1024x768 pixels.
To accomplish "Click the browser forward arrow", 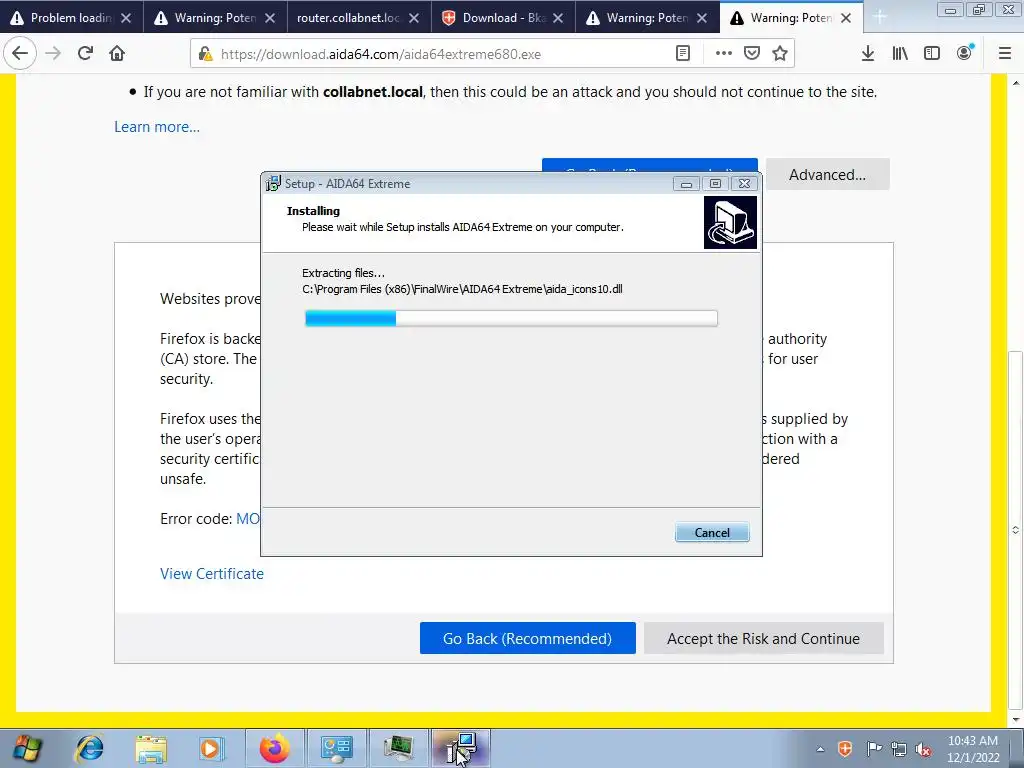I will click(53, 54).
